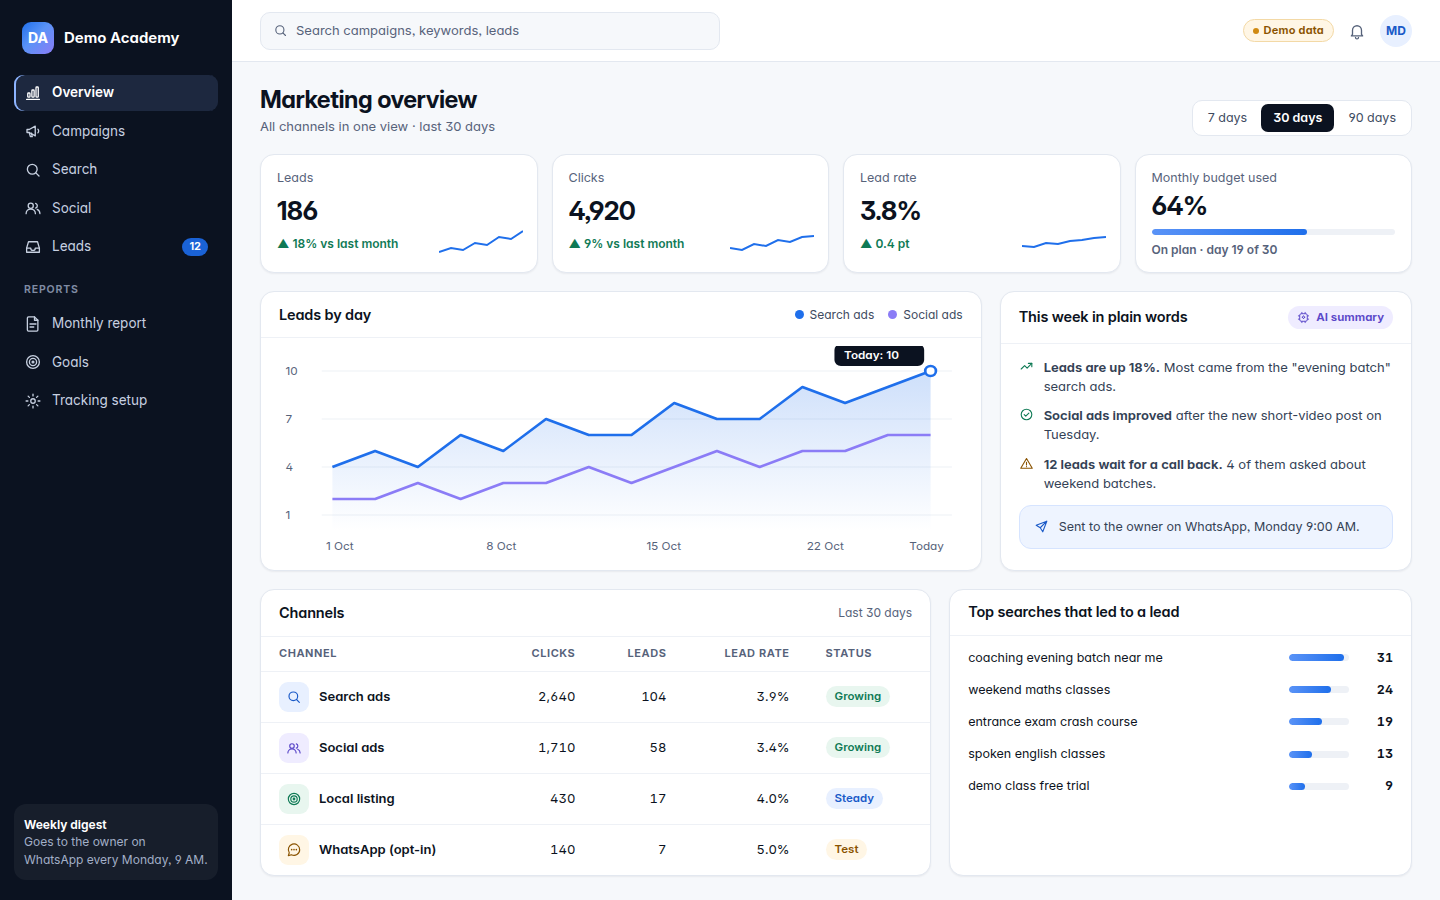This screenshot has height=900, width=1440.
Task: Click the monthly budget progress bar
Action: 1273,232
